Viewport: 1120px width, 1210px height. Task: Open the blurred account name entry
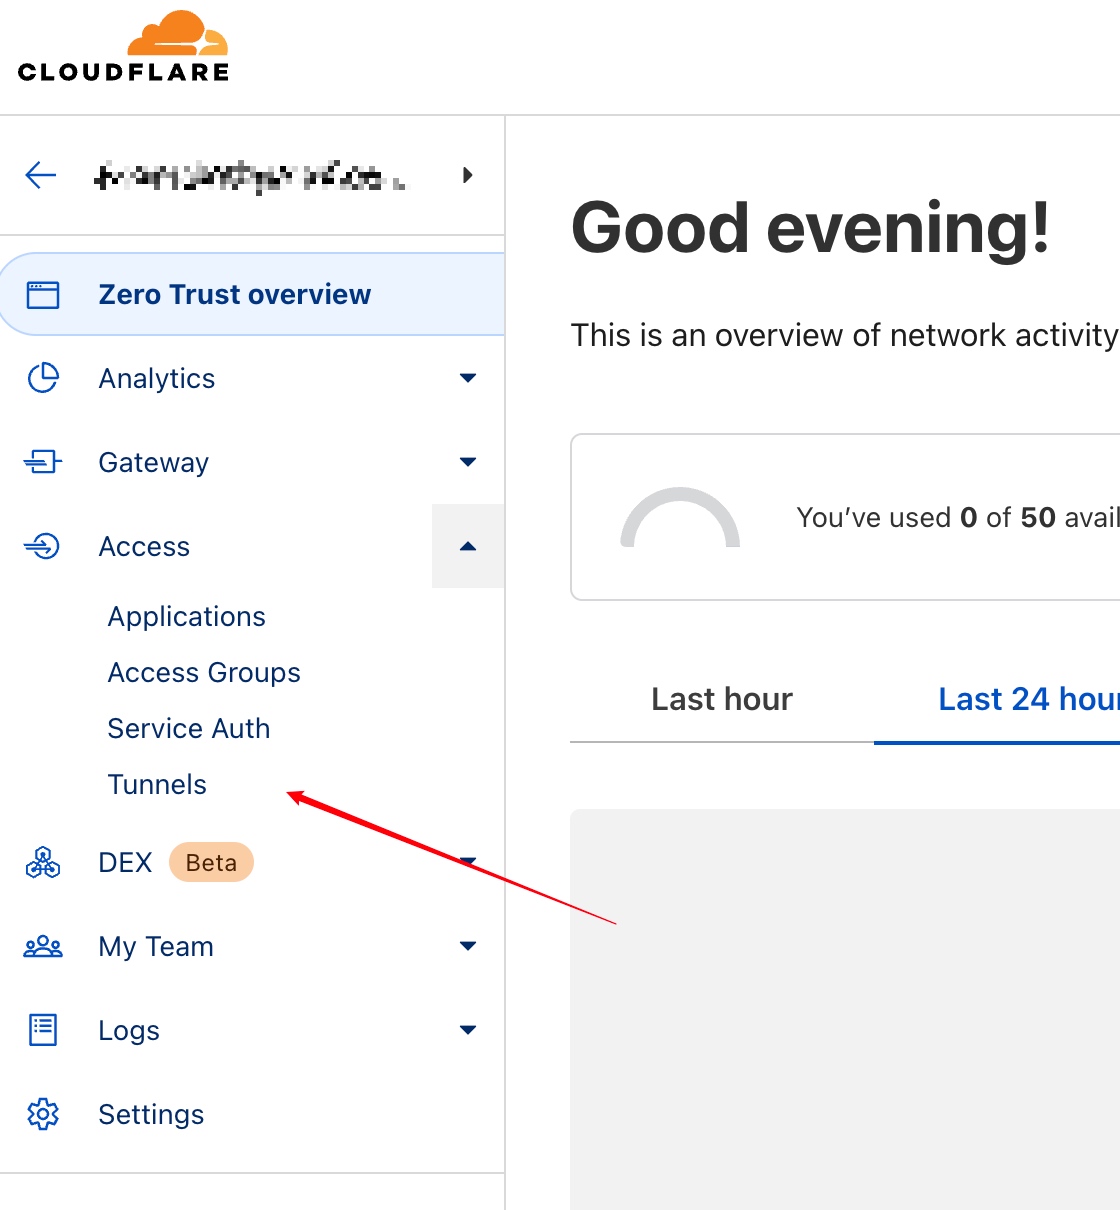250,177
